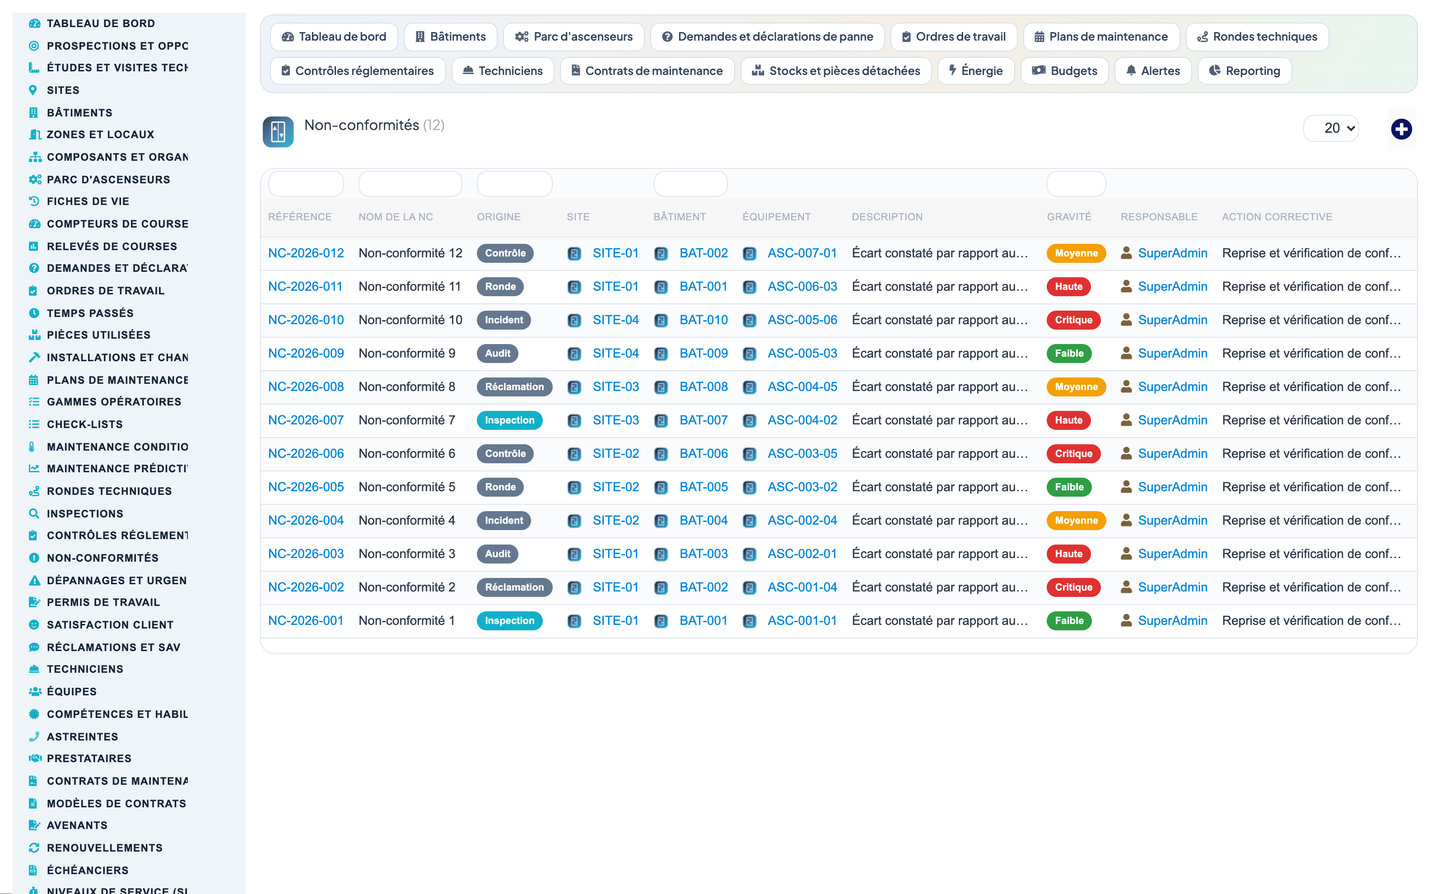
Task: Click the Gravité filter field
Action: [1076, 184]
